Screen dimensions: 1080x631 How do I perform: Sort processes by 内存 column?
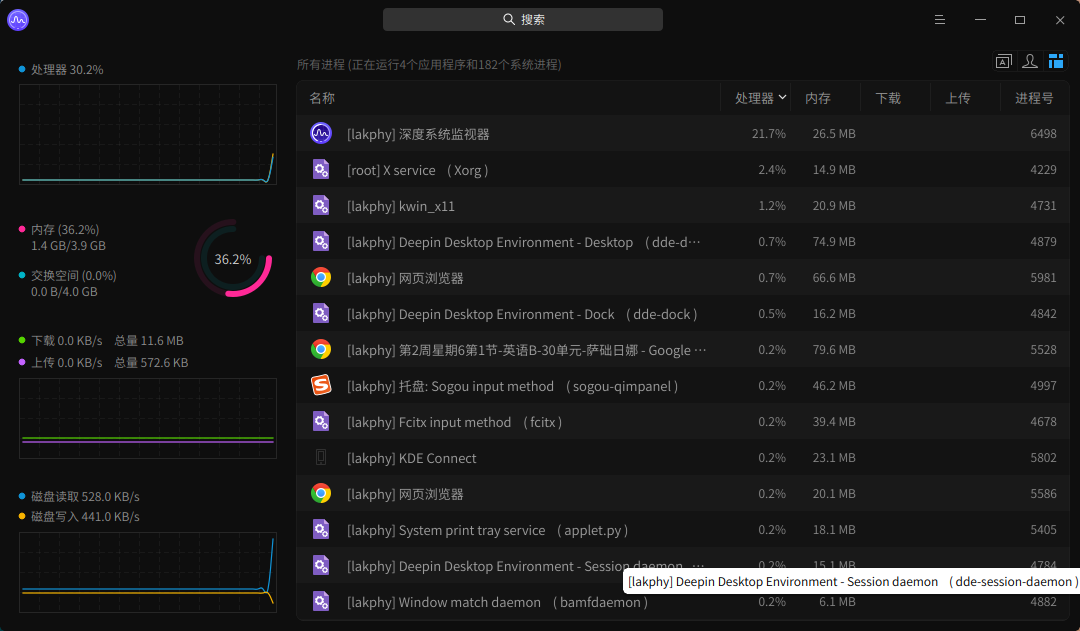point(818,98)
